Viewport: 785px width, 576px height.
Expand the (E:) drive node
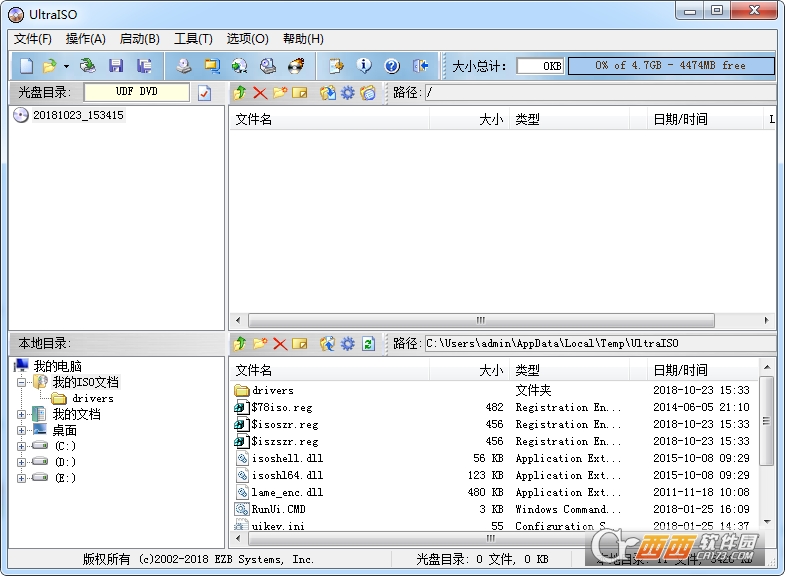coord(21,478)
